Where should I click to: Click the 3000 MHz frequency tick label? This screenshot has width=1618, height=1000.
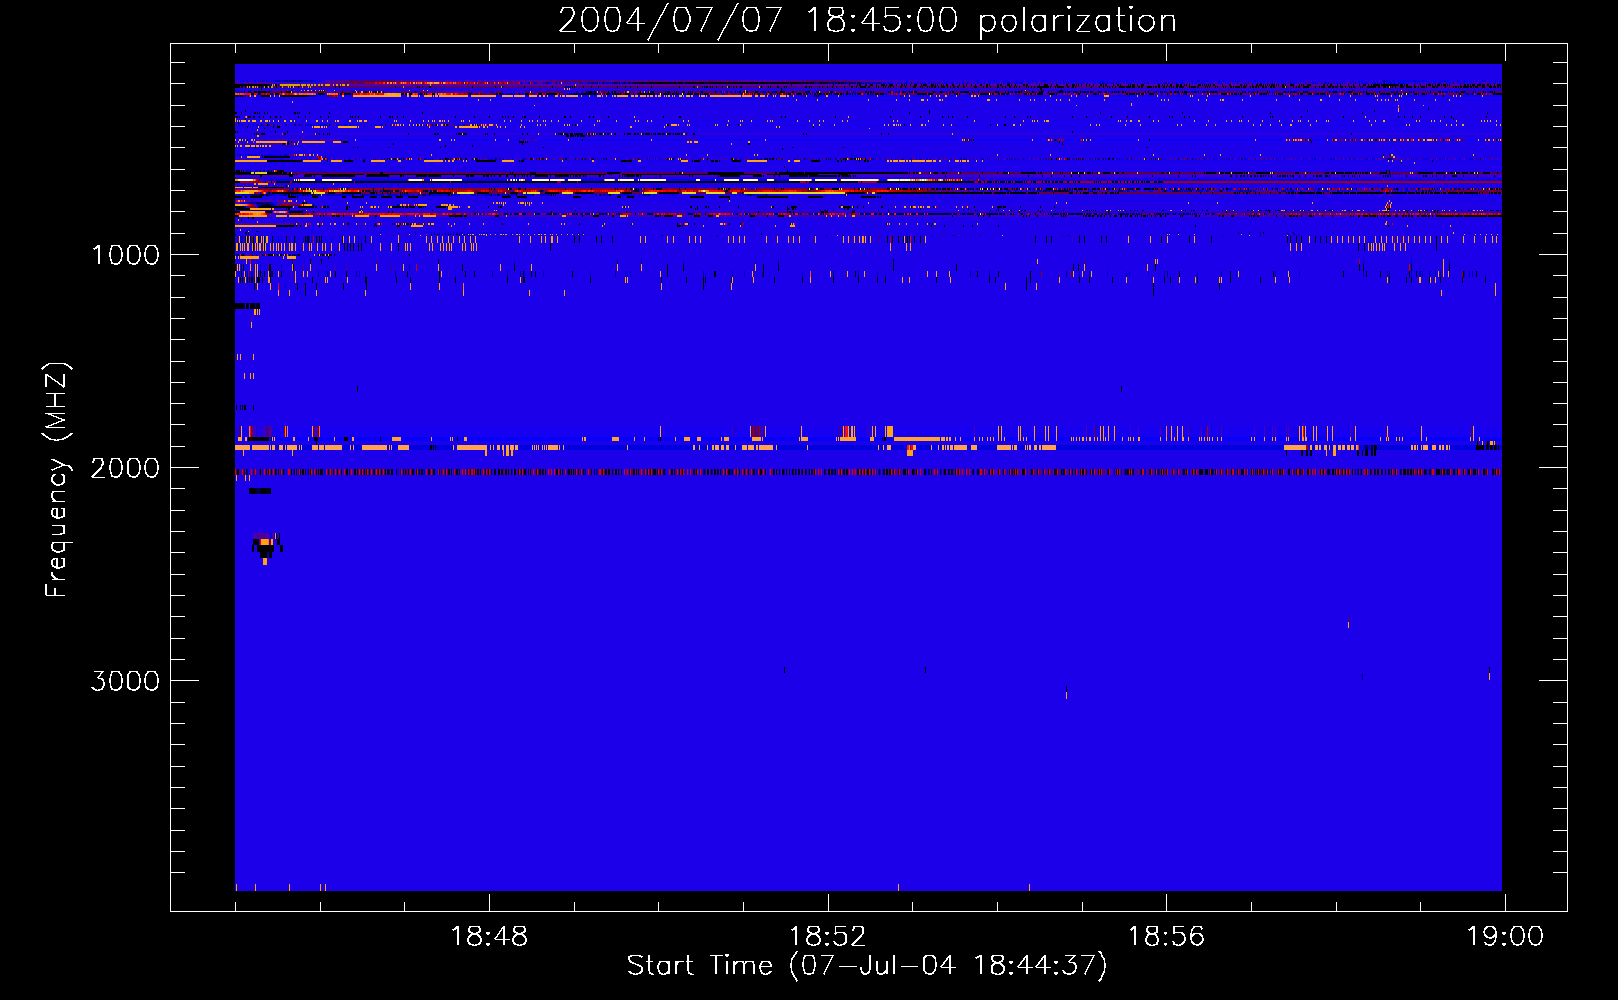126,681
